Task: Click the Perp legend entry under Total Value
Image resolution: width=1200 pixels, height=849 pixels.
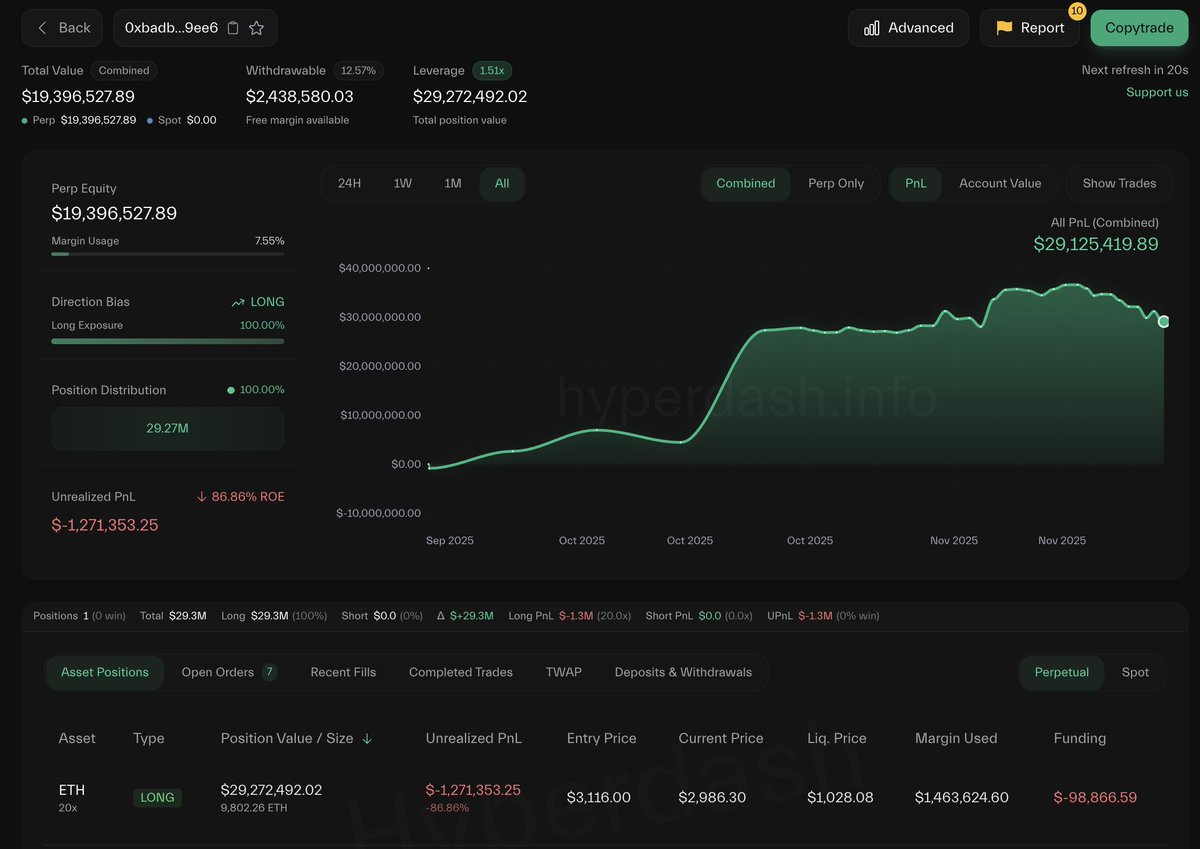Action: click(x=79, y=120)
